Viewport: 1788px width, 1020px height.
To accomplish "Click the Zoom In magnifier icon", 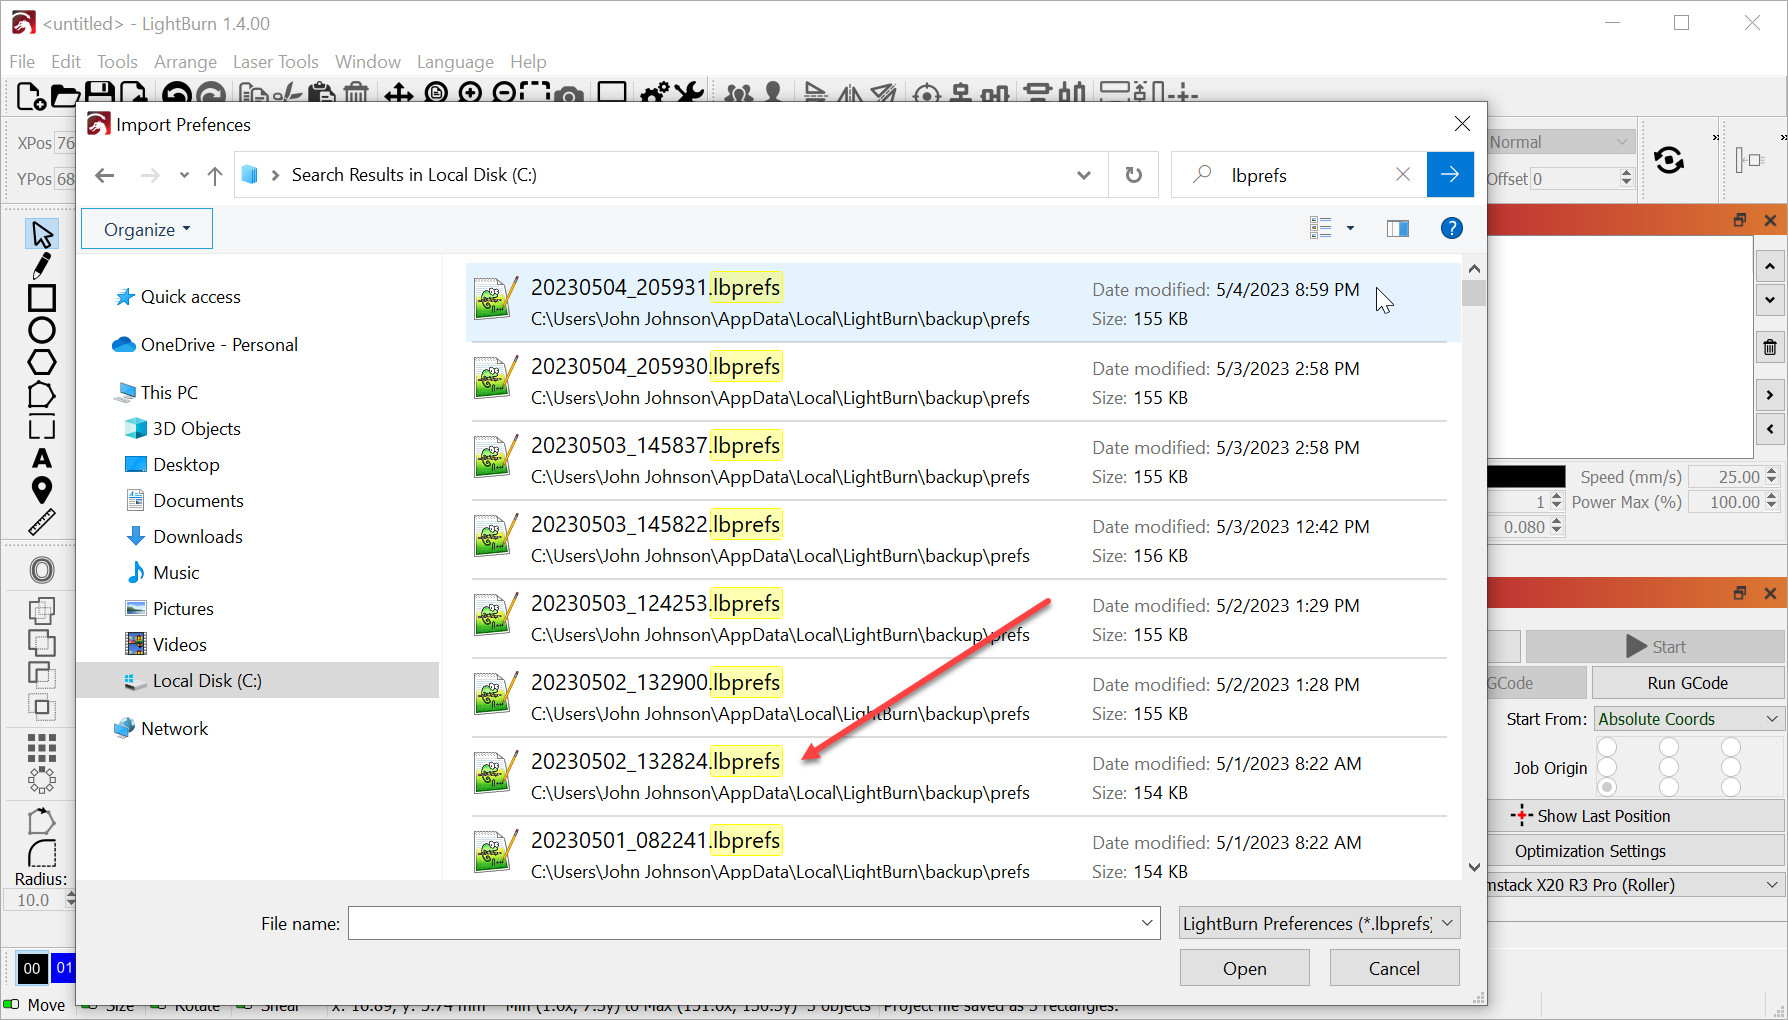I will [470, 95].
